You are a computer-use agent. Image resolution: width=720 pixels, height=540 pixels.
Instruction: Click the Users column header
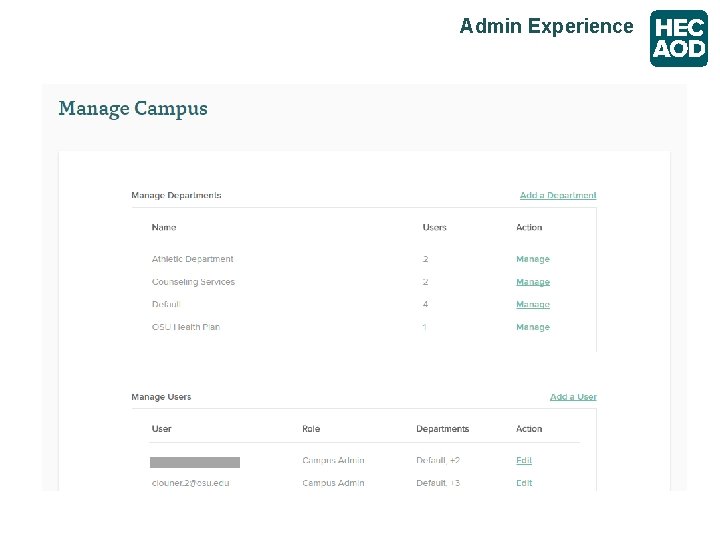click(x=434, y=227)
